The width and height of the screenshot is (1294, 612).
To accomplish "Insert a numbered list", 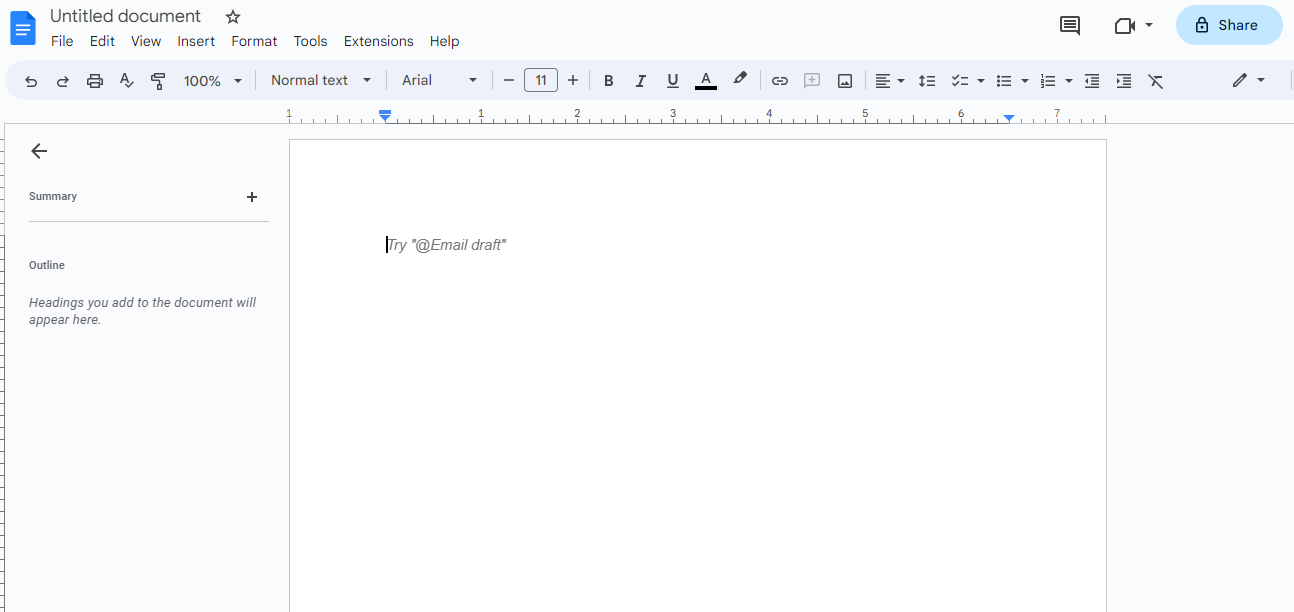I will click(1048, 81).
